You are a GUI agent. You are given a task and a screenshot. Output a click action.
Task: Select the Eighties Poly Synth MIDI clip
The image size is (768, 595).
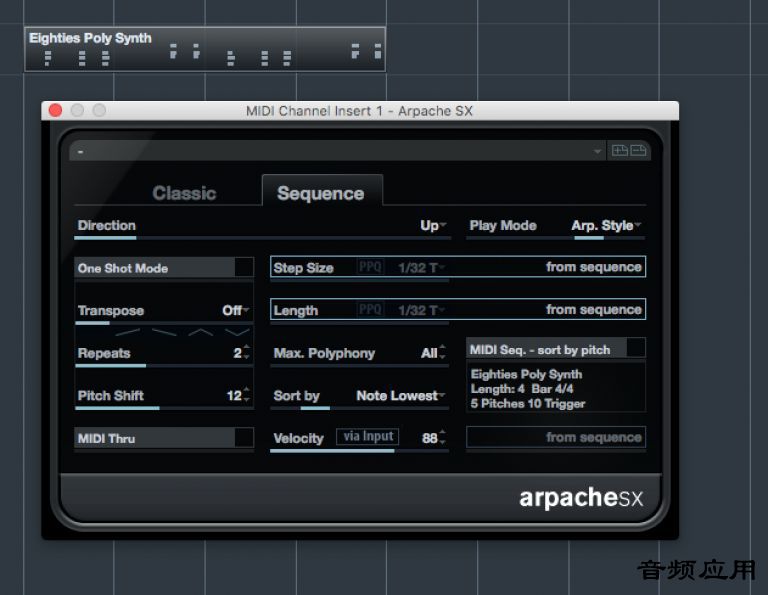(205, 49)
